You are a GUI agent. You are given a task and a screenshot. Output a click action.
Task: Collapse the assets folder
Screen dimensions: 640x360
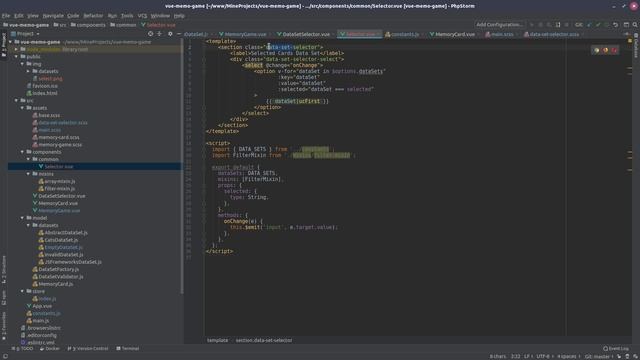click(23, 108)
